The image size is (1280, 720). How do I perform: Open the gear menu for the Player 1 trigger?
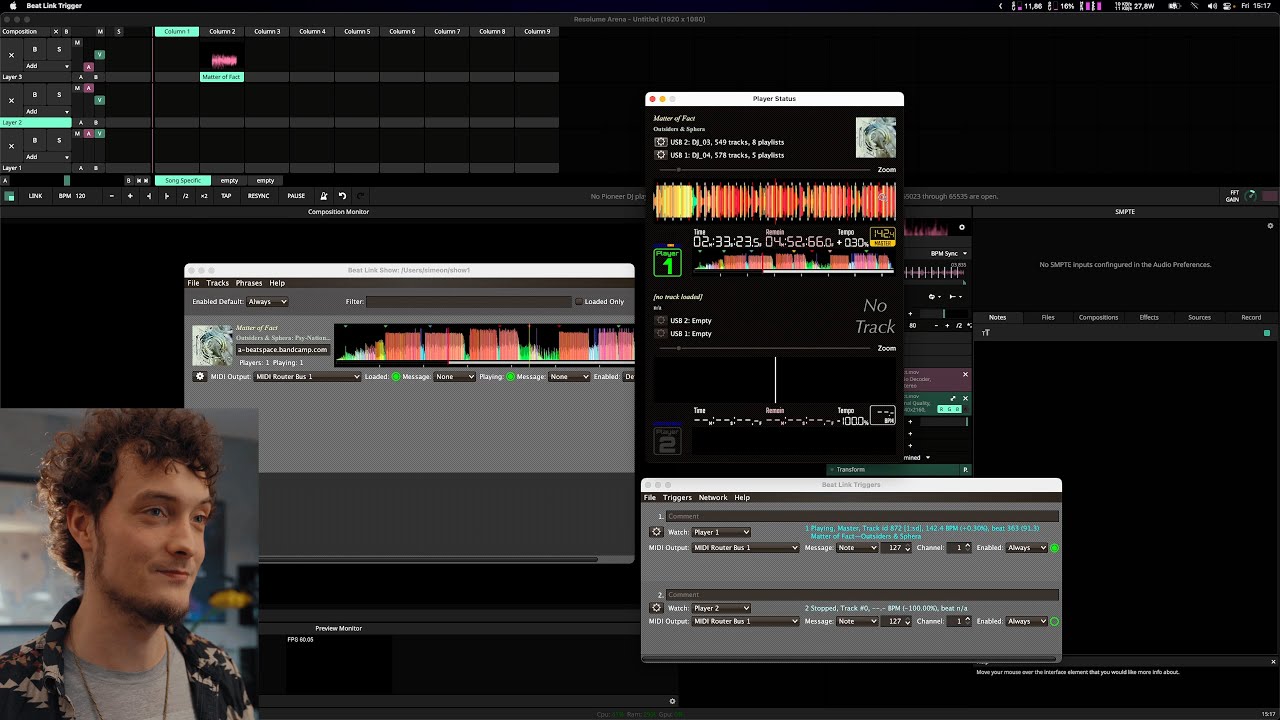pyautogui.click(x=656, y=532)
